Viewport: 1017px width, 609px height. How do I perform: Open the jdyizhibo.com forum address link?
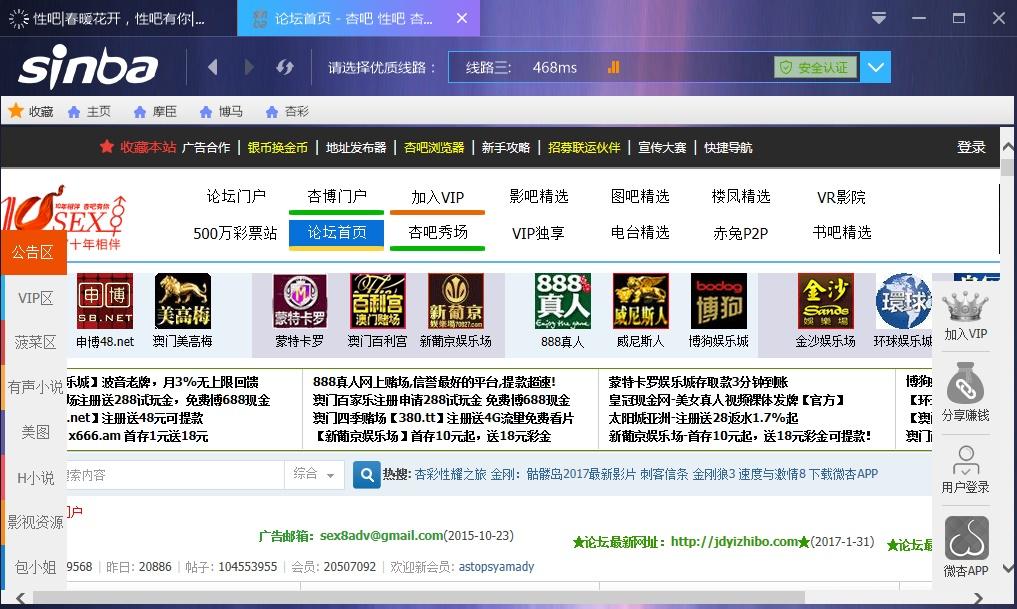(x=734, y=542)
